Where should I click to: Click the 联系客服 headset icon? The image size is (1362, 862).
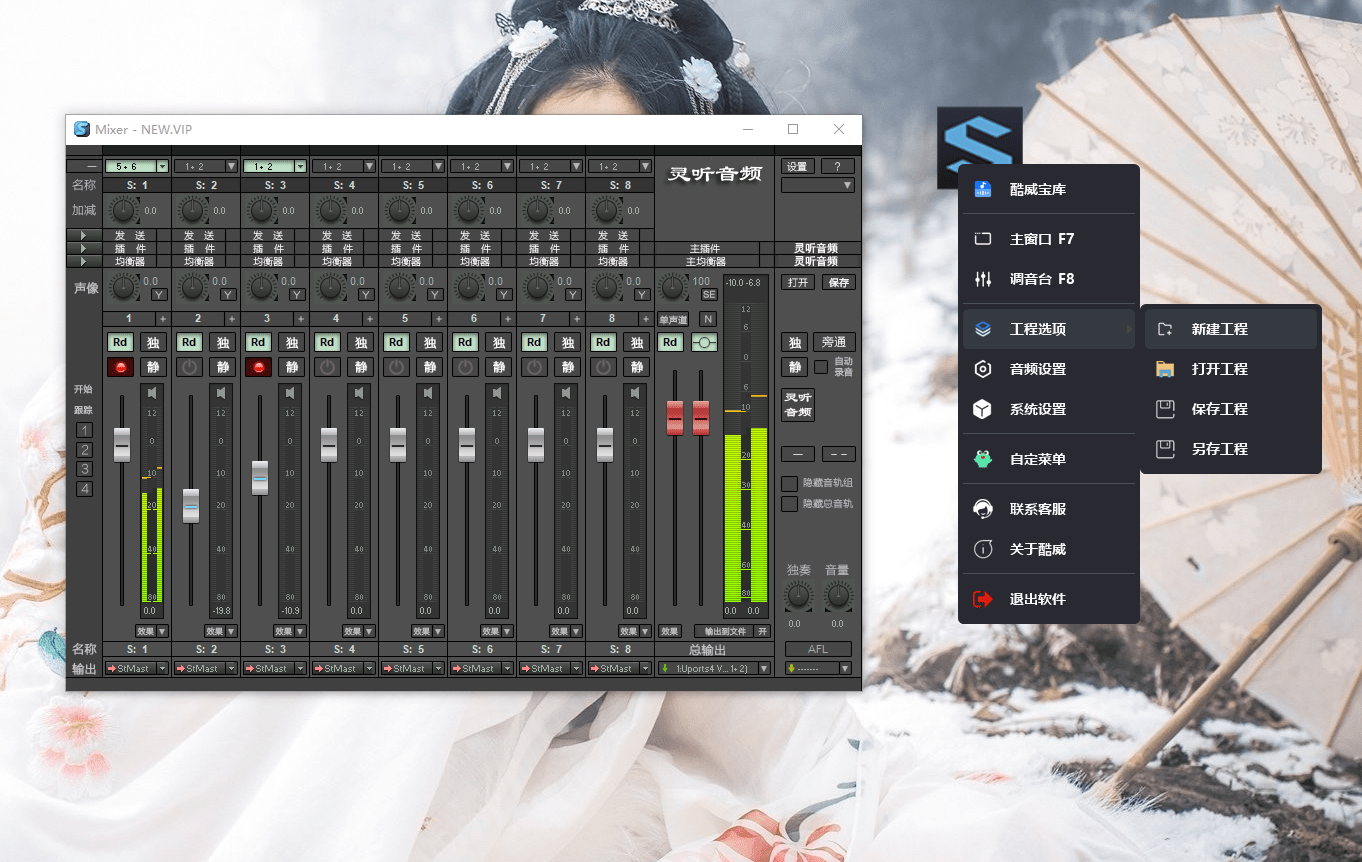point(983,509)
